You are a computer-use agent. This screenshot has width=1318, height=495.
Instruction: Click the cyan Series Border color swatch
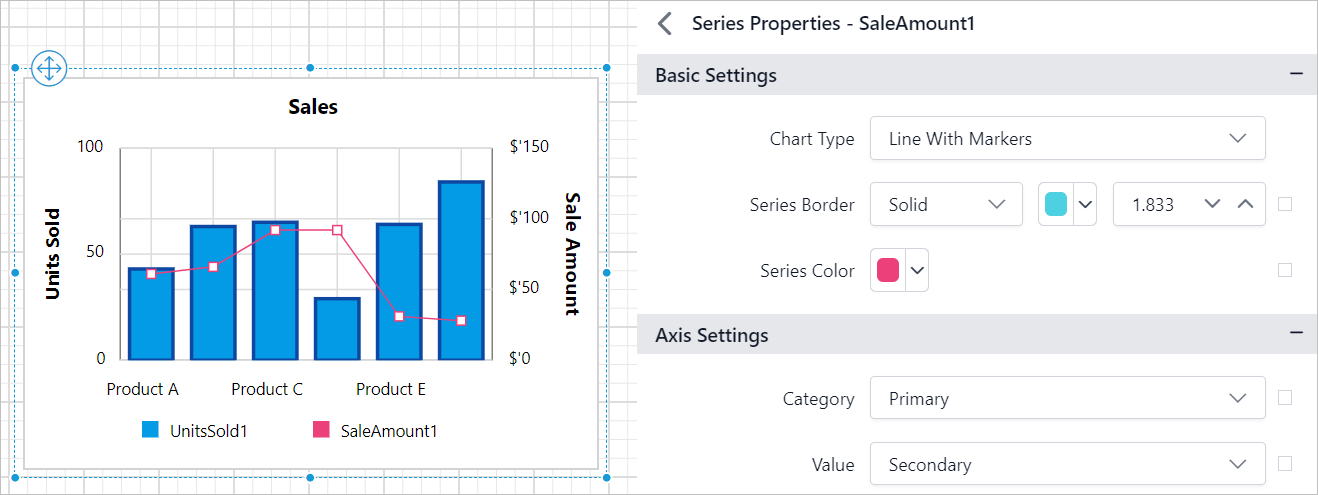pos(1056,204)
